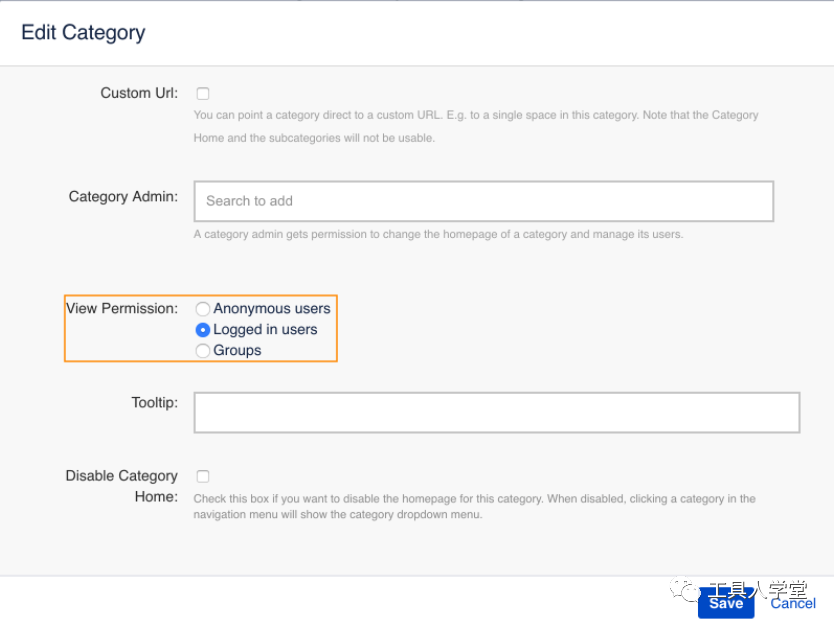Click the WeChat logo watermark icon

click(685, 589)
